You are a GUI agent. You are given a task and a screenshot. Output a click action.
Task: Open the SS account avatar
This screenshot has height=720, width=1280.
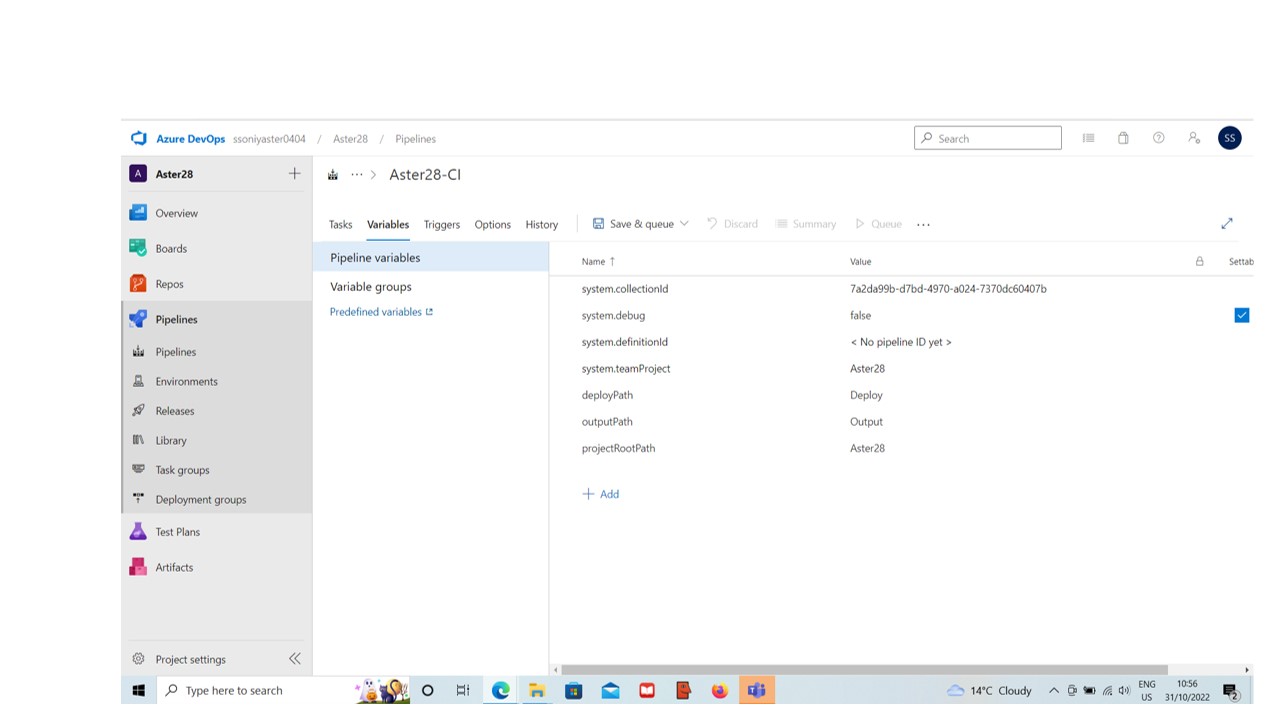pyautogui.click(x=1230, y=138)
